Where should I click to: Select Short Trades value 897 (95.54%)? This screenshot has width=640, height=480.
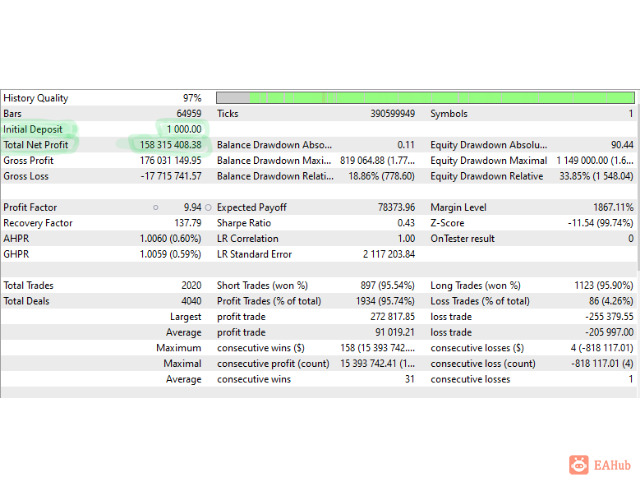click(x=388, y=285)
